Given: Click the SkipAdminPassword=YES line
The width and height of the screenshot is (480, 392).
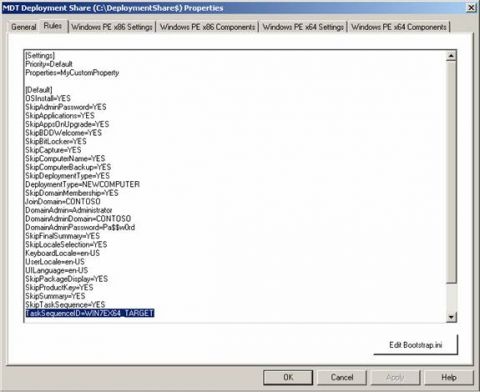Looking at the screenshot, I should (x=66, y=107).
